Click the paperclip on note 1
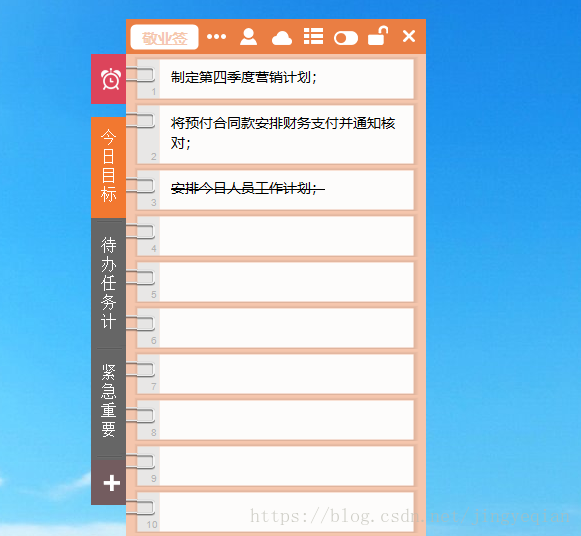Image resolution: width=581 pixels, height=536 pixels. click(x=140, y=74)
